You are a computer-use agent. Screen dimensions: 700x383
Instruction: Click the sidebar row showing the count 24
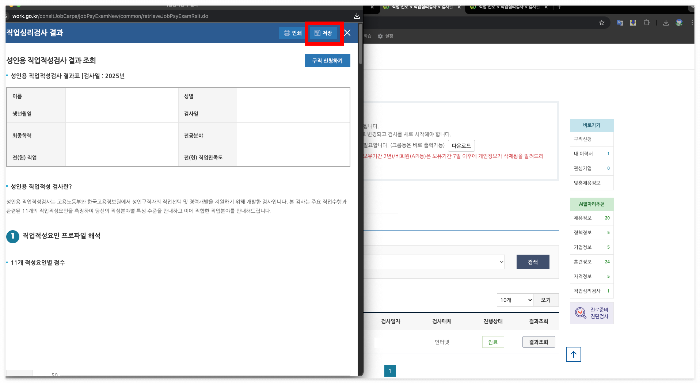point(591,262)
